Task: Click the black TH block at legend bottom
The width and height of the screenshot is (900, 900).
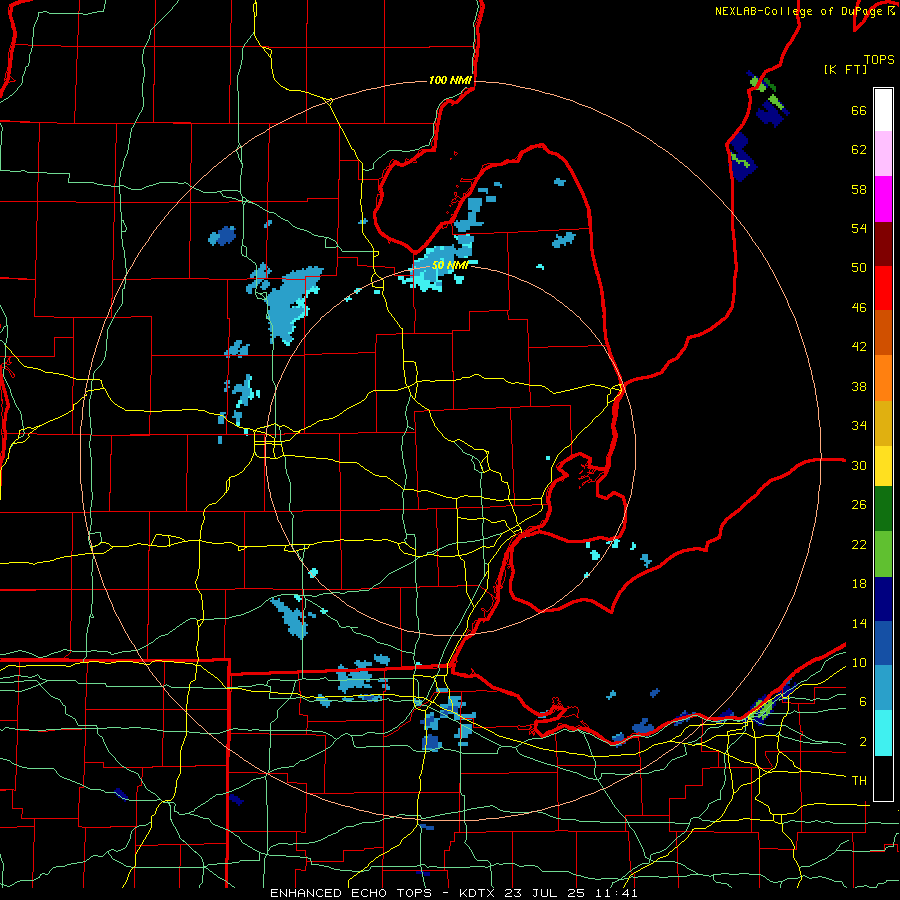Action: coord(883,778)
